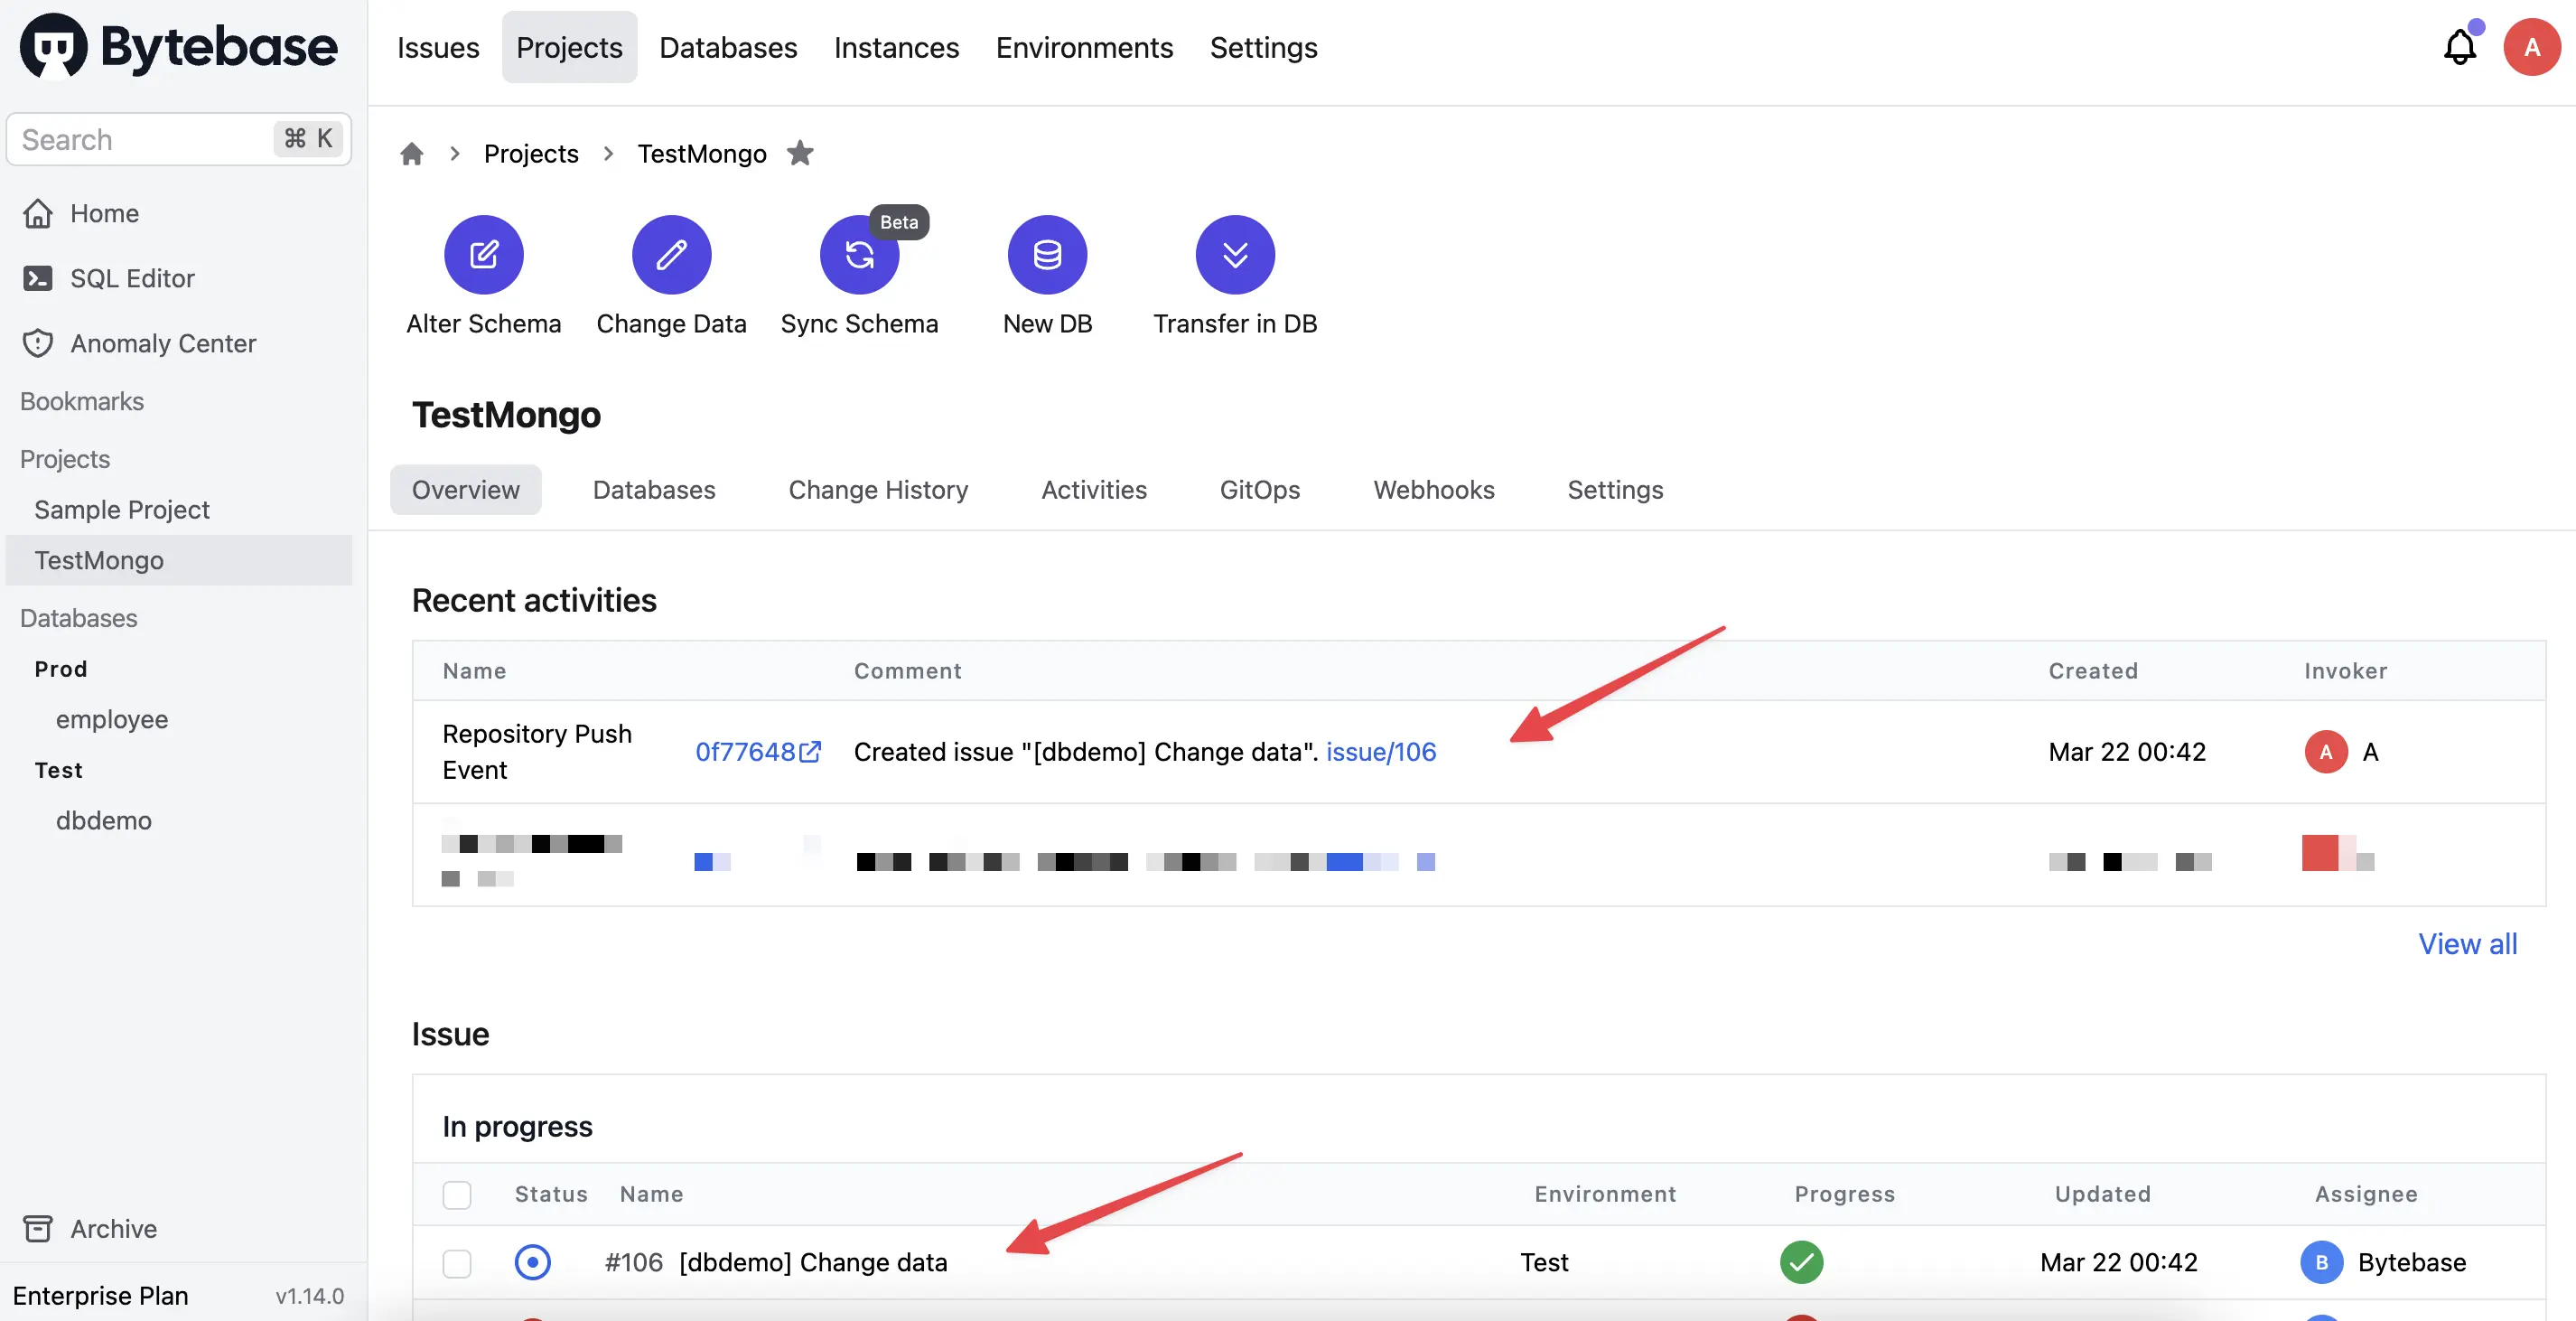The width and height of the screenshot is (2576, 1321).
Task: Open the Environments nav item
Action: (x=1084, y=47)
